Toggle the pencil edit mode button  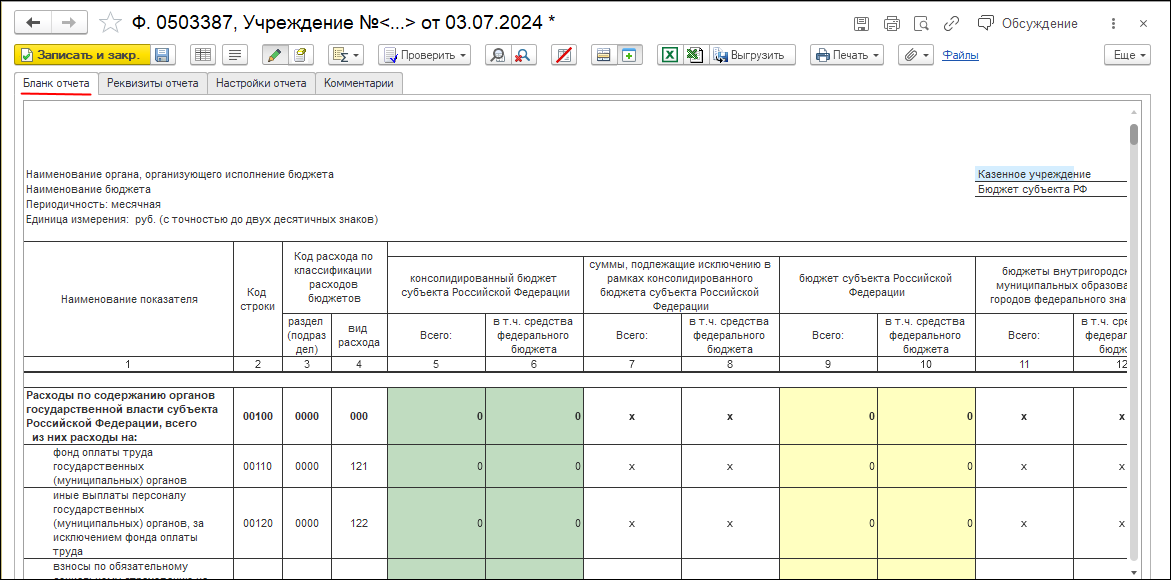coord(274,55)
